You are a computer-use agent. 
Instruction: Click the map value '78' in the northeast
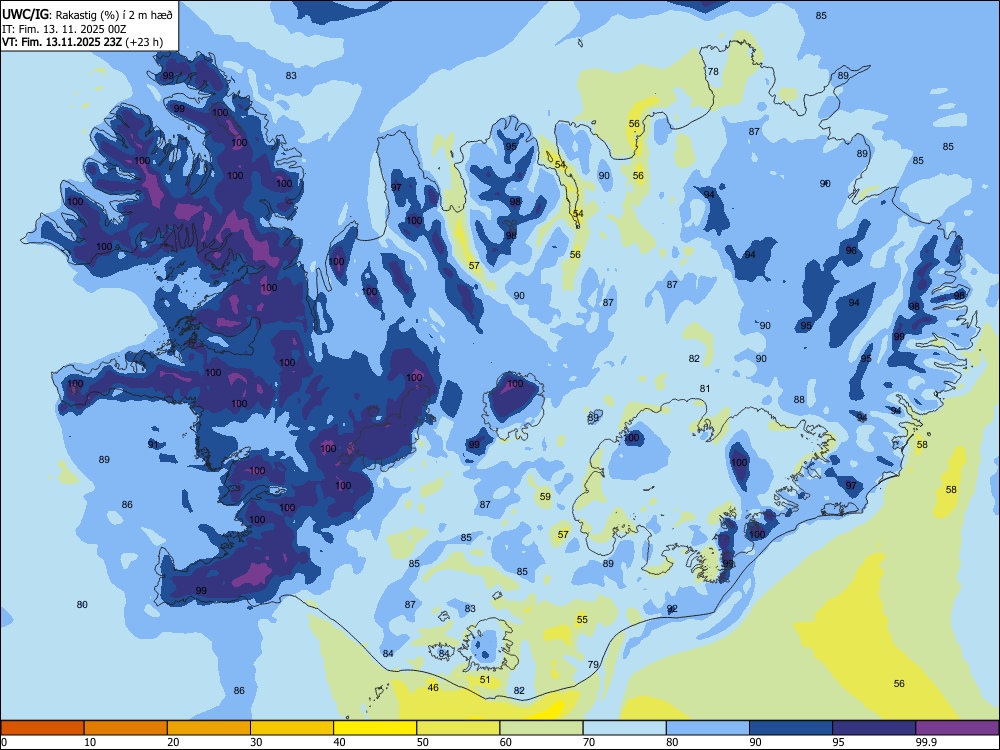point(713,71)
